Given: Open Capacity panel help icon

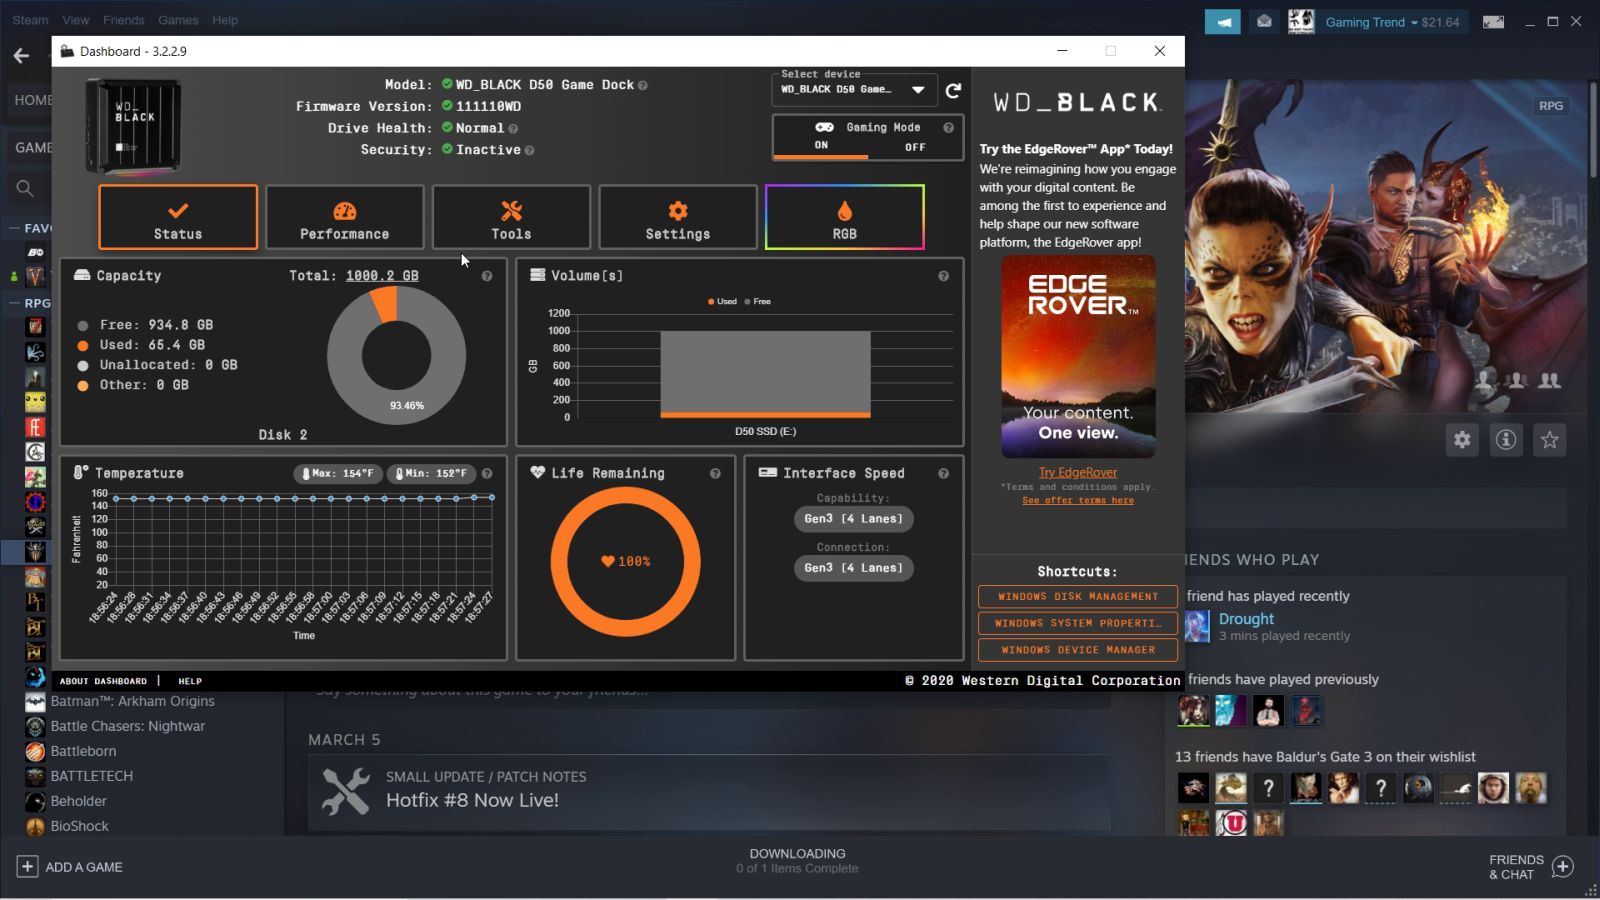Looking at the screenshot, I should (487, 276).
